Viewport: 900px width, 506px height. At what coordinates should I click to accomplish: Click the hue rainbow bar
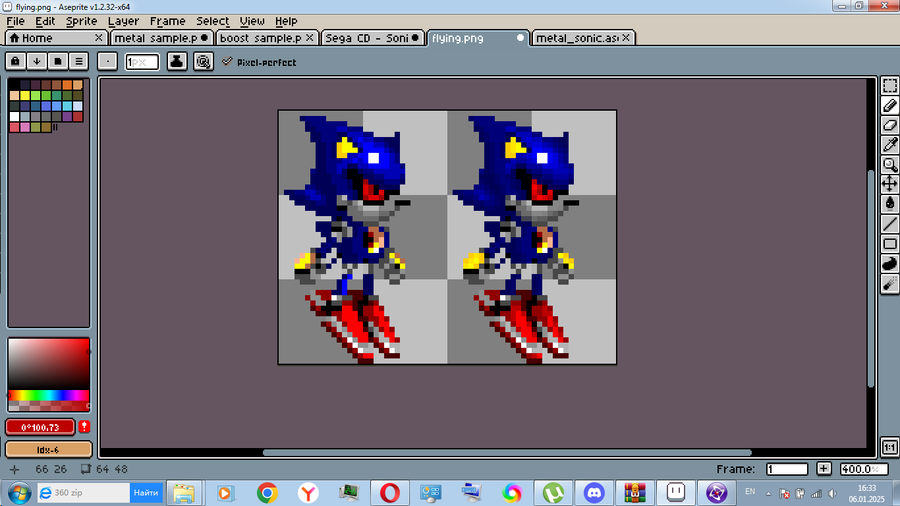point(48,395)
